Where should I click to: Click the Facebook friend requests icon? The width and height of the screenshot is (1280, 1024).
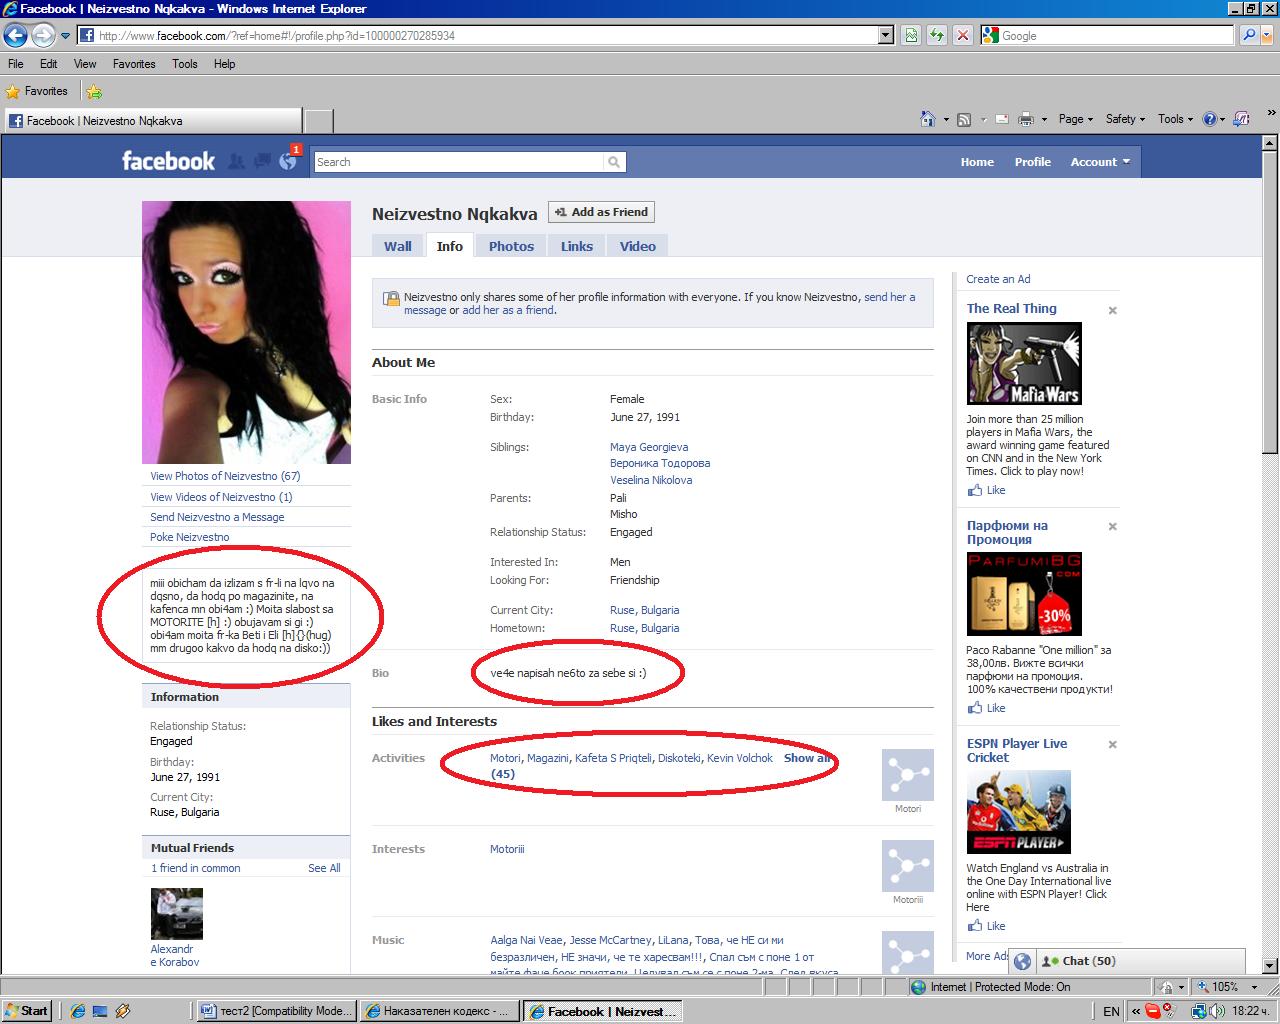237,161
